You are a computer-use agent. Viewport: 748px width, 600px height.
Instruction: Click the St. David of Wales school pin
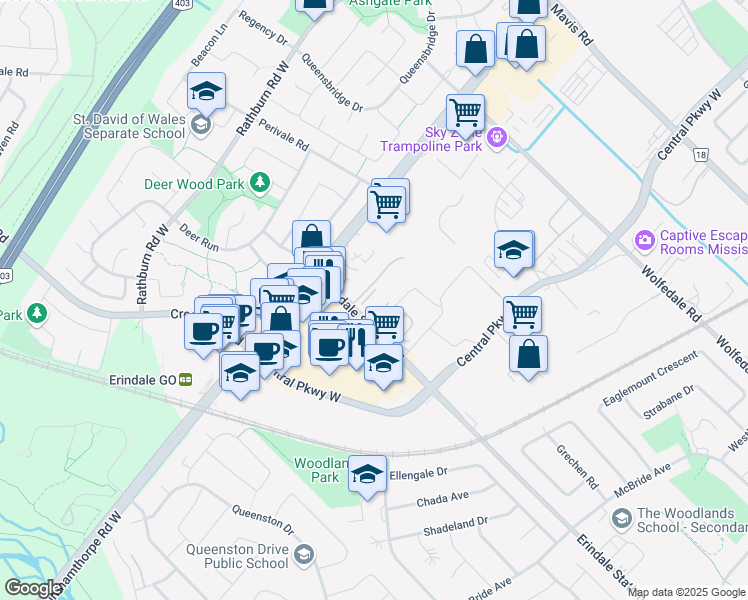(201, 124)
